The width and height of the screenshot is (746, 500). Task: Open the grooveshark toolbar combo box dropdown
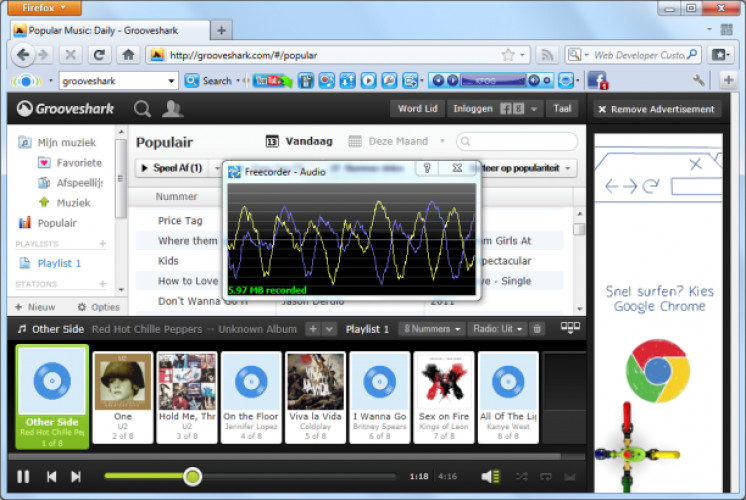point(171,81)
